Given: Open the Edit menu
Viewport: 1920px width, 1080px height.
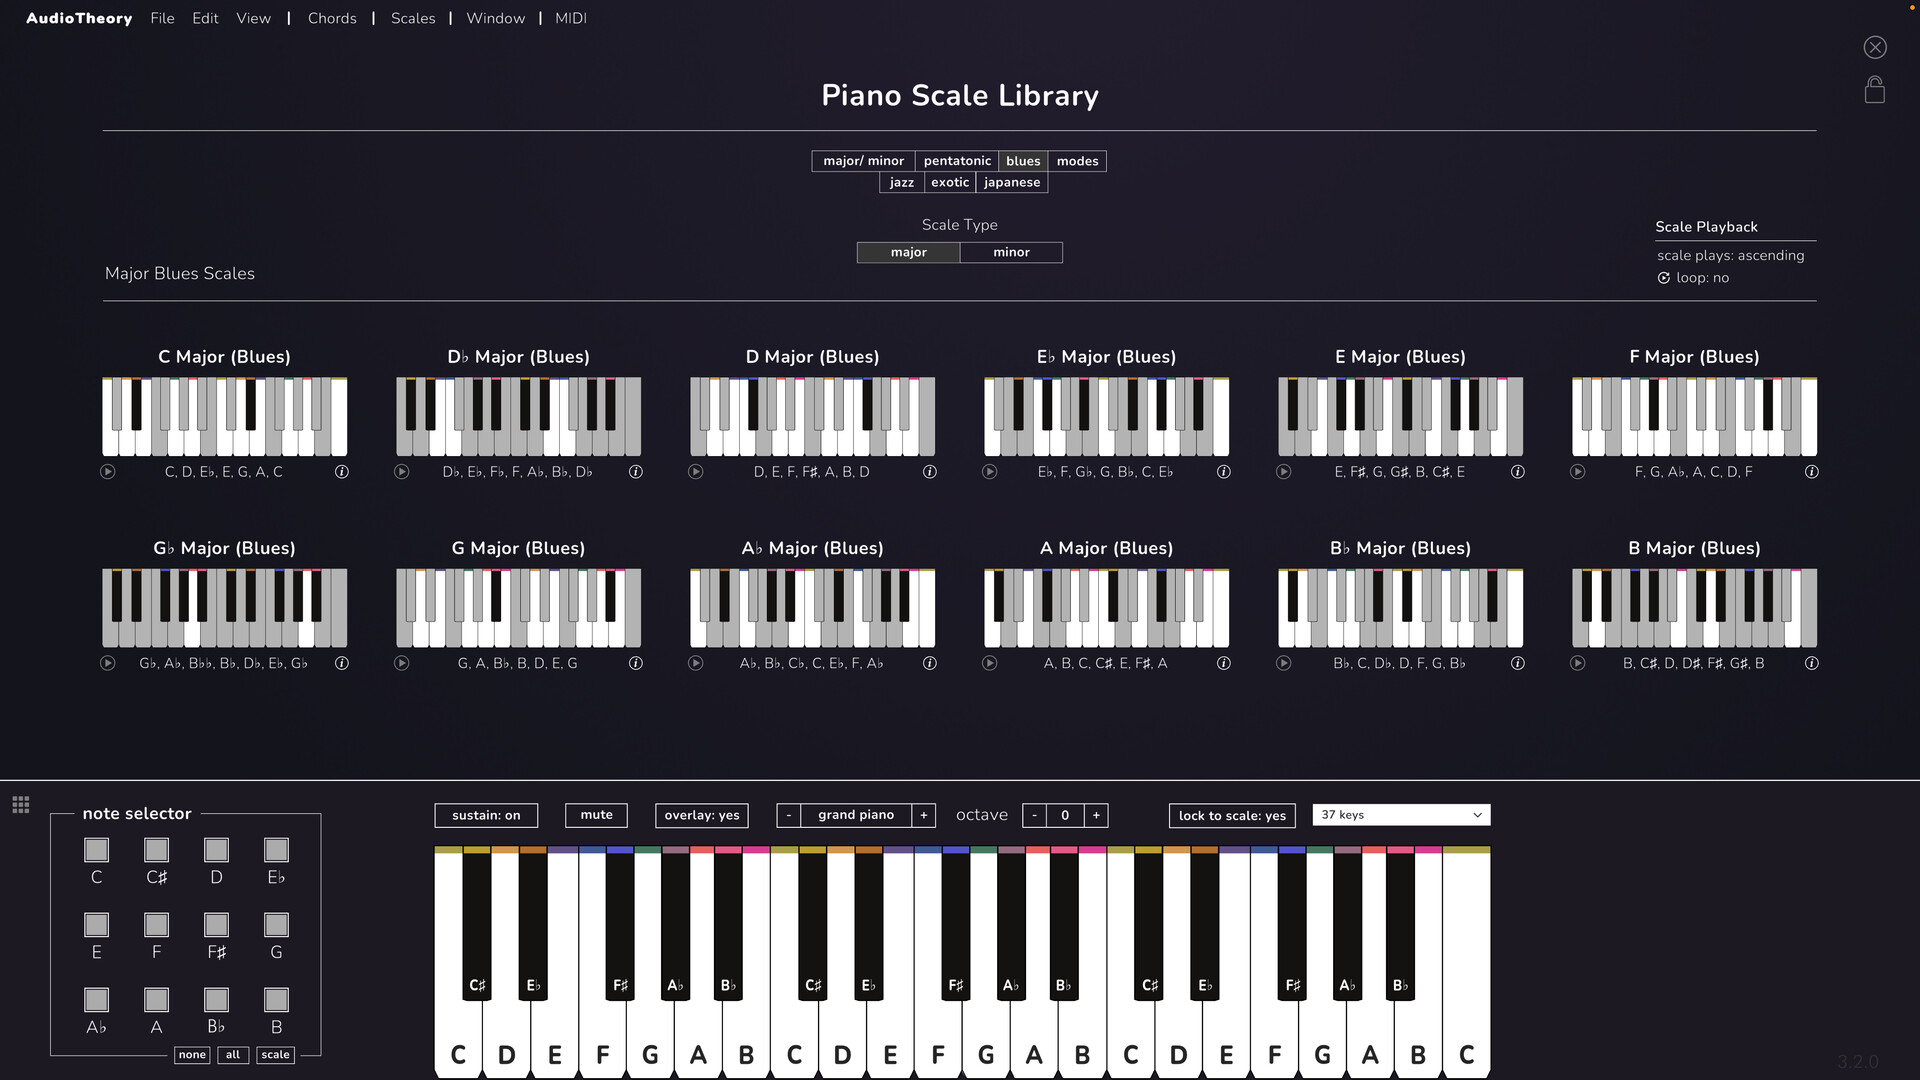Looking at the screenshot, I should [x=205, y=18].
